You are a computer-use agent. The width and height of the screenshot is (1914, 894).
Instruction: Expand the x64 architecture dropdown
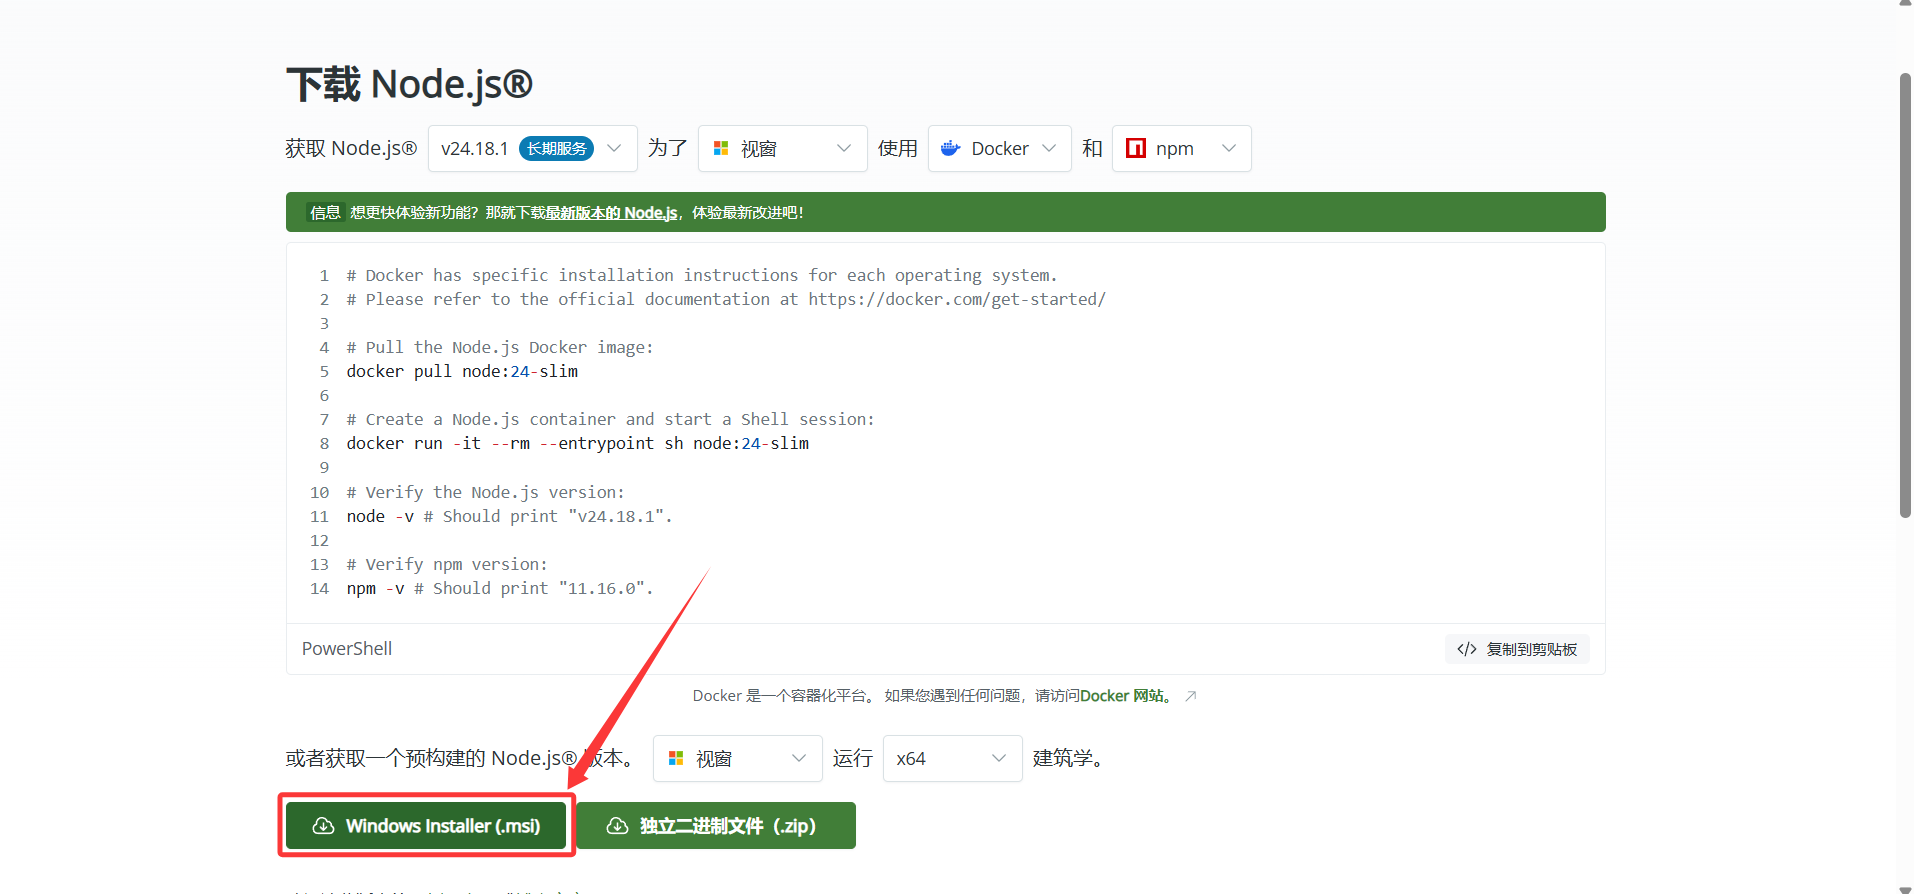952,758
